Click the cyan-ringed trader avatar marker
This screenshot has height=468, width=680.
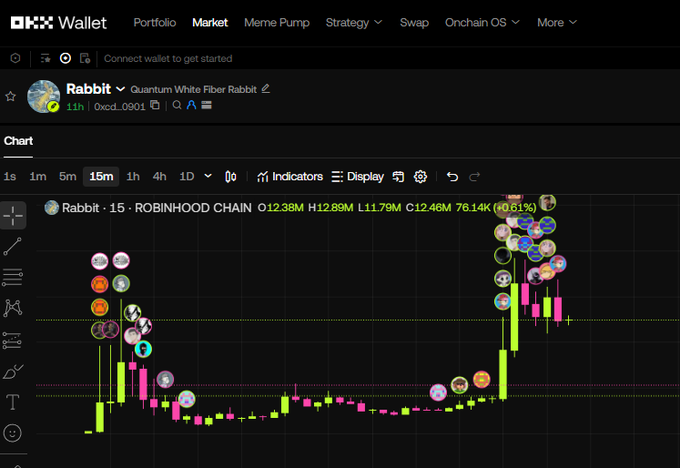pyautogui.click(x=143, y=349)
